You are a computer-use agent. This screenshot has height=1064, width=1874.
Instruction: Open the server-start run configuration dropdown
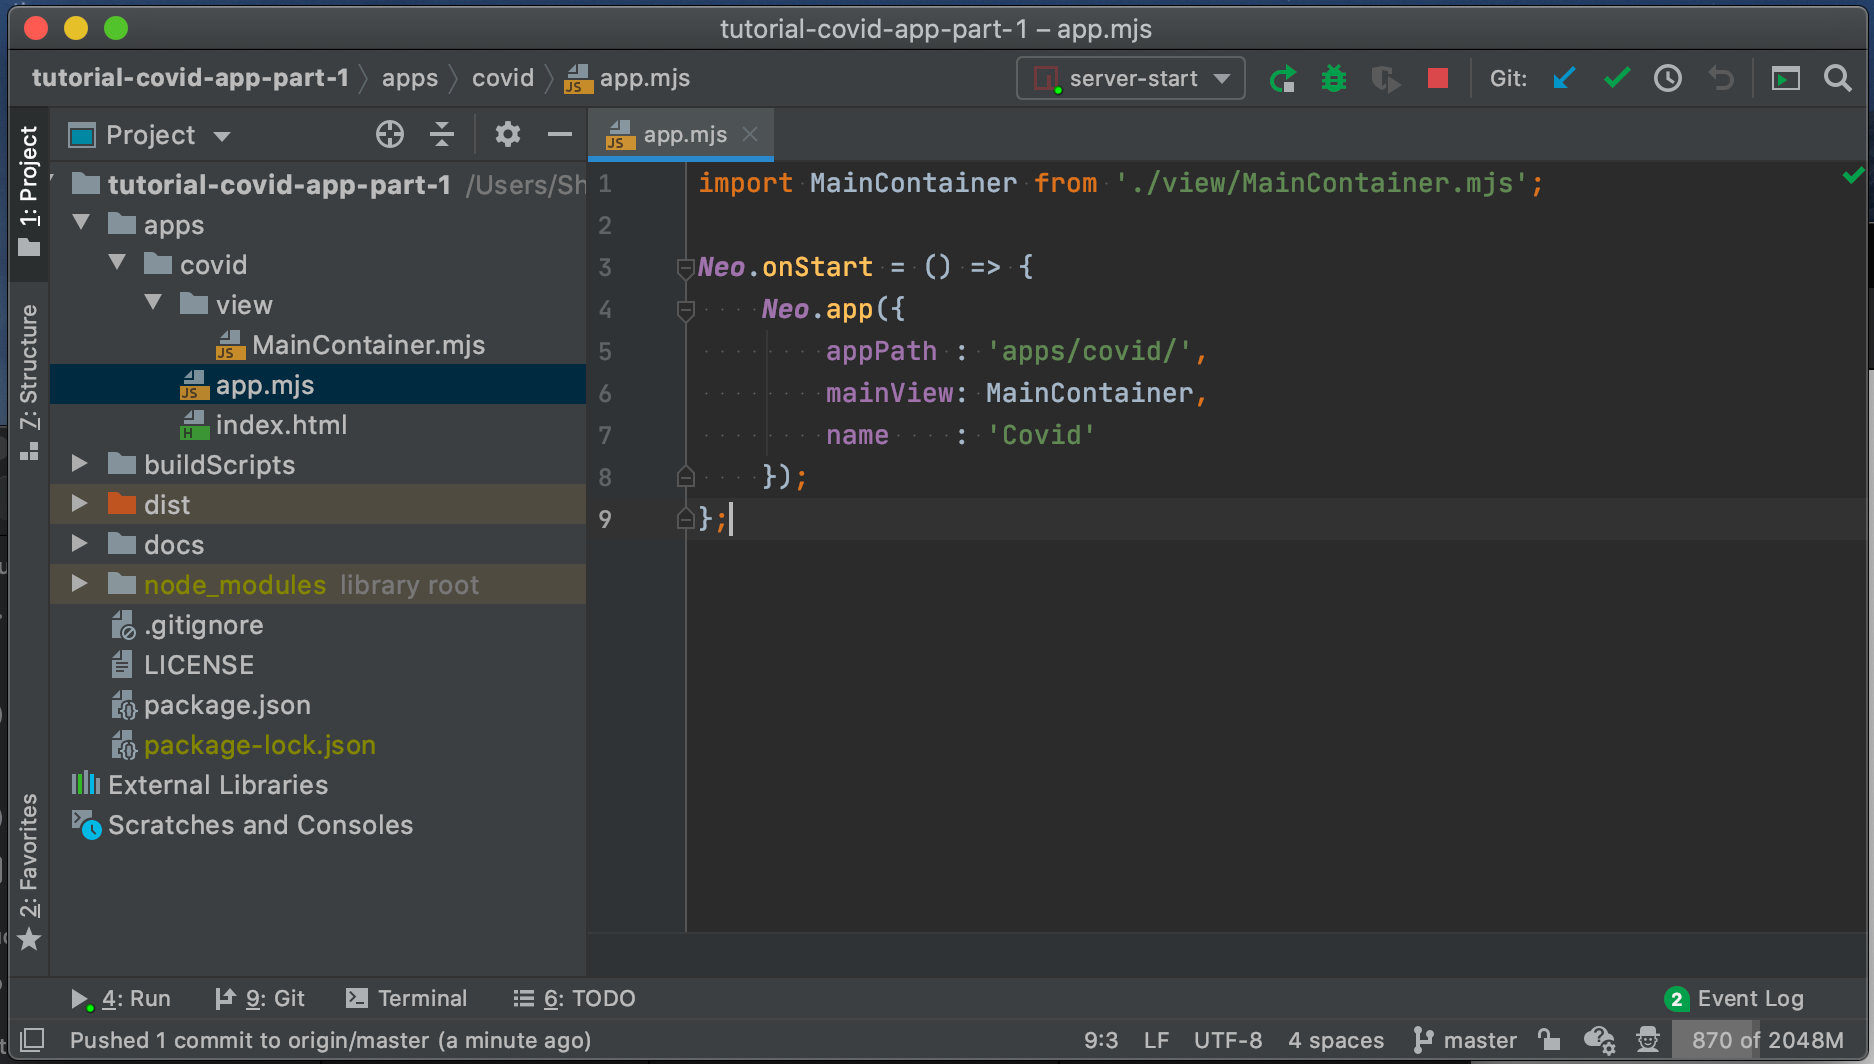(1129, 78)
